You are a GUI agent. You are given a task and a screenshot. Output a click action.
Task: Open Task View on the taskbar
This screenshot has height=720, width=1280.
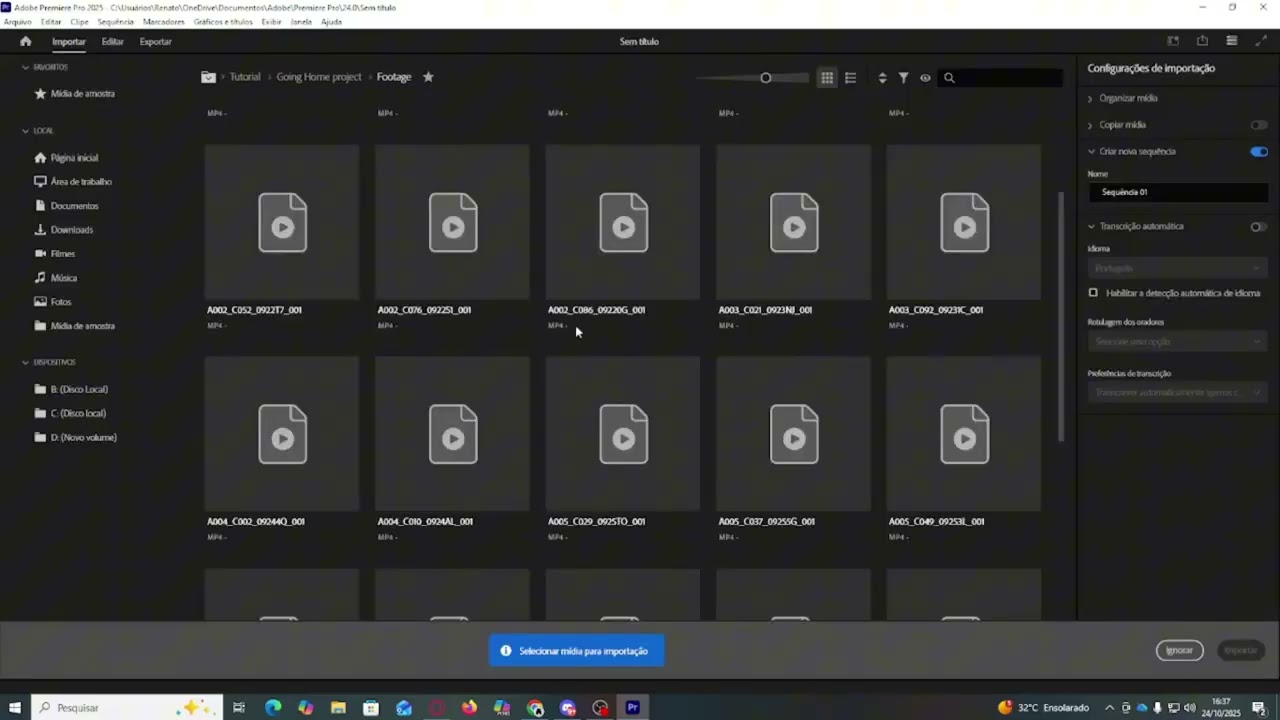point(239,708)
